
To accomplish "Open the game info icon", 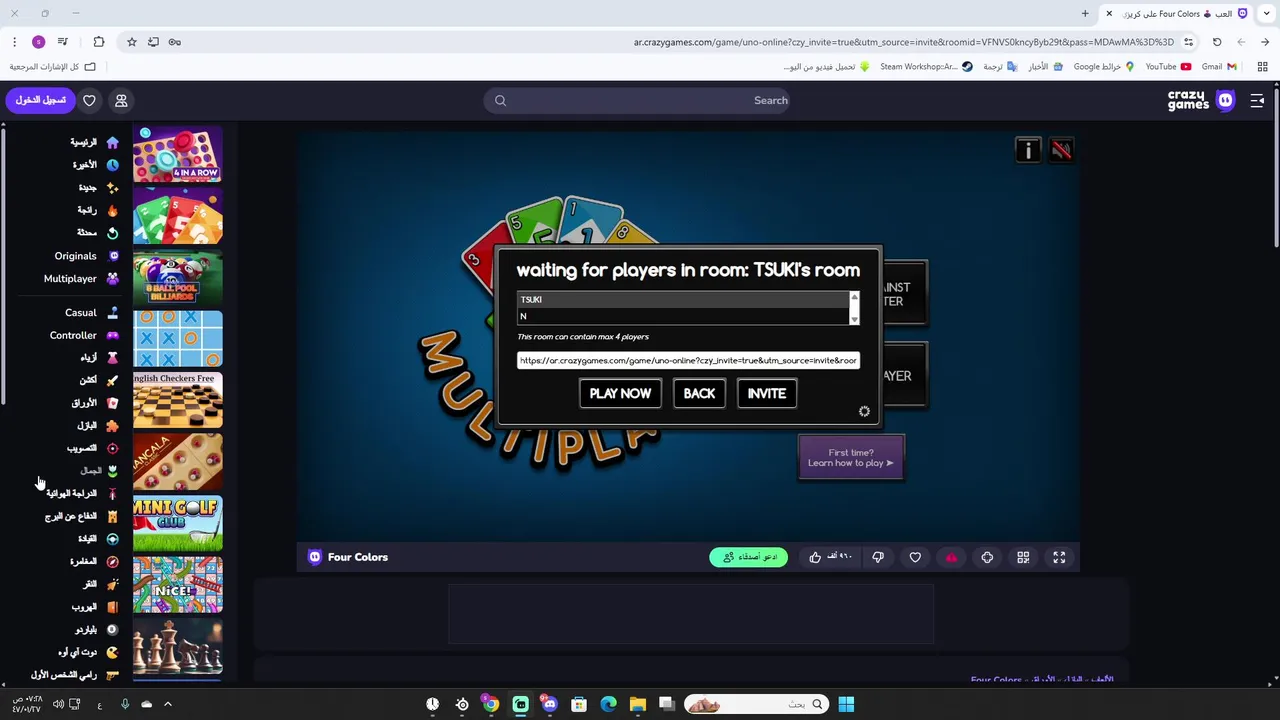I will (1028, 150).
